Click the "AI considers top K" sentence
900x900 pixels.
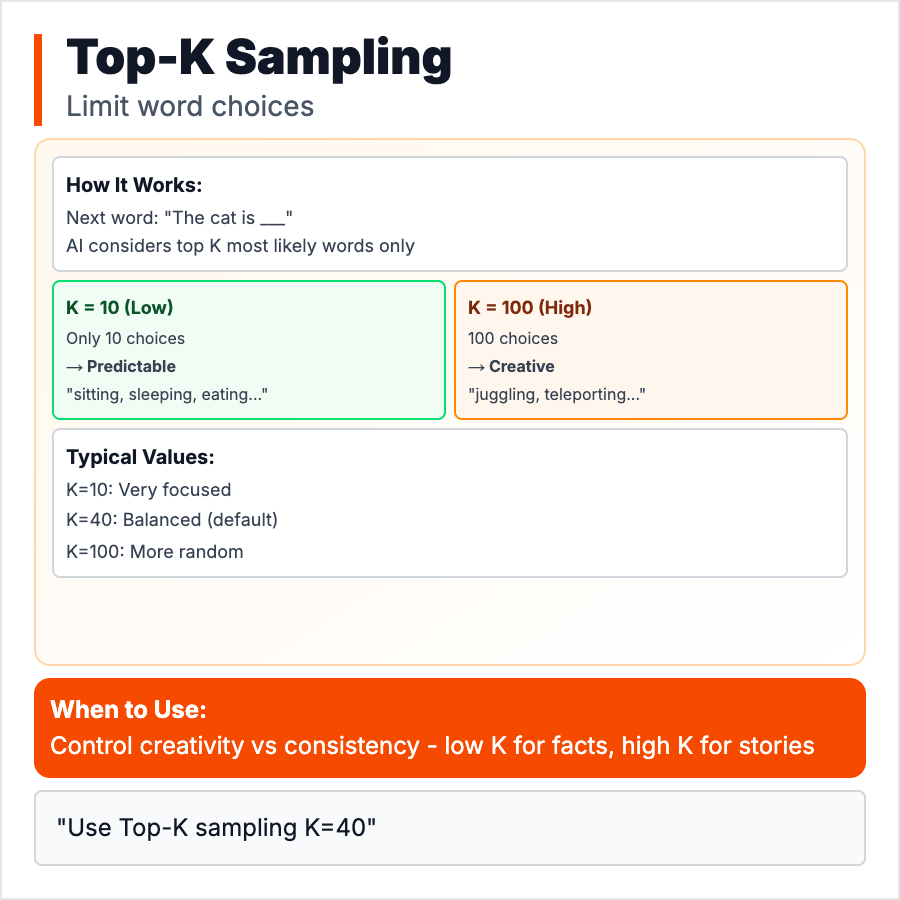click(x=240, y=245)
